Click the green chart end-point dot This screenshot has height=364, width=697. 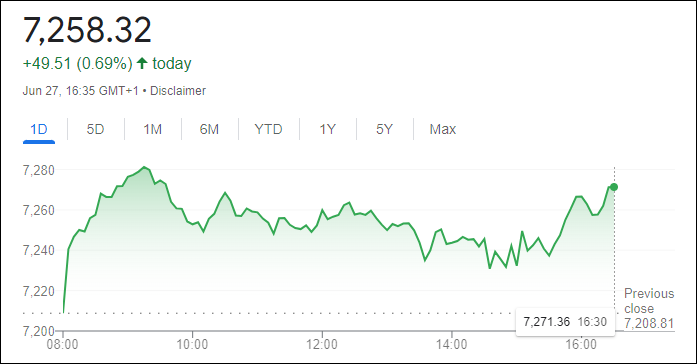(614, 187)
